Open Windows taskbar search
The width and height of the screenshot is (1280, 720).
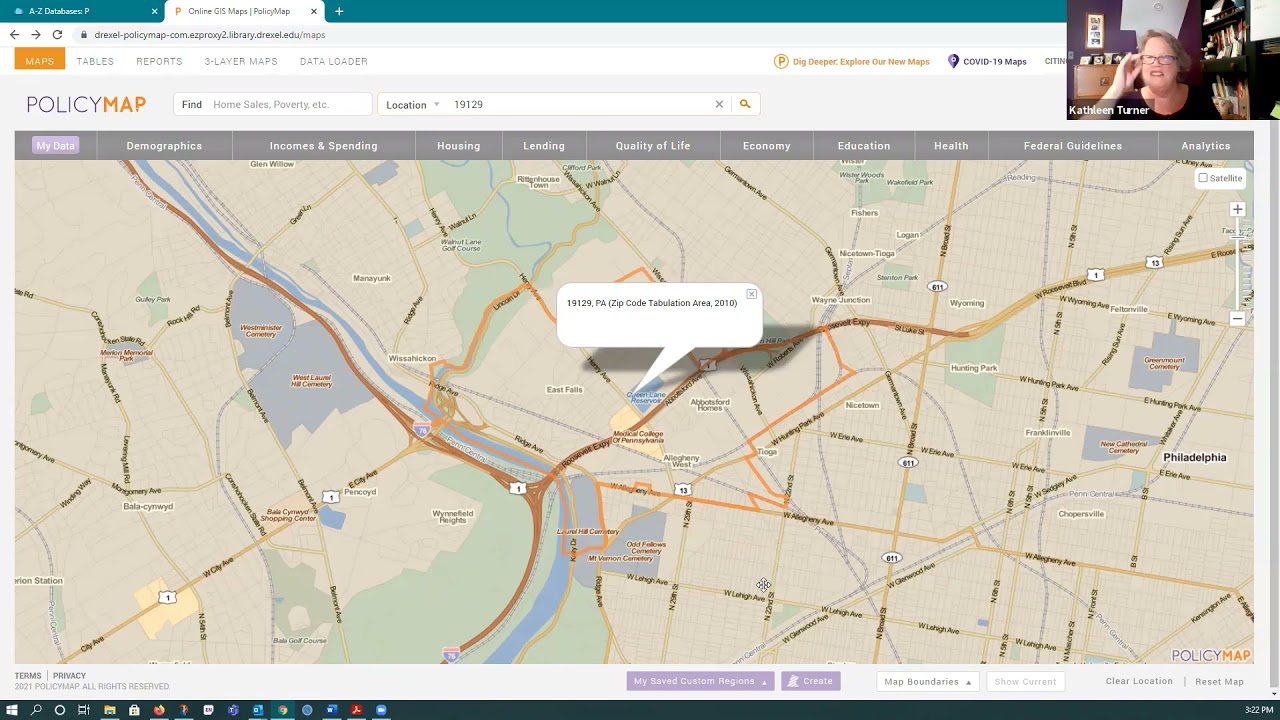[x=36, y=710]
